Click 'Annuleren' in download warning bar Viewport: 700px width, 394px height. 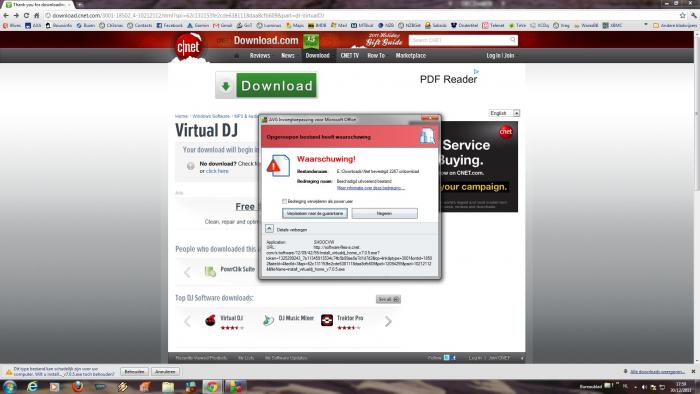coord(166,372)
